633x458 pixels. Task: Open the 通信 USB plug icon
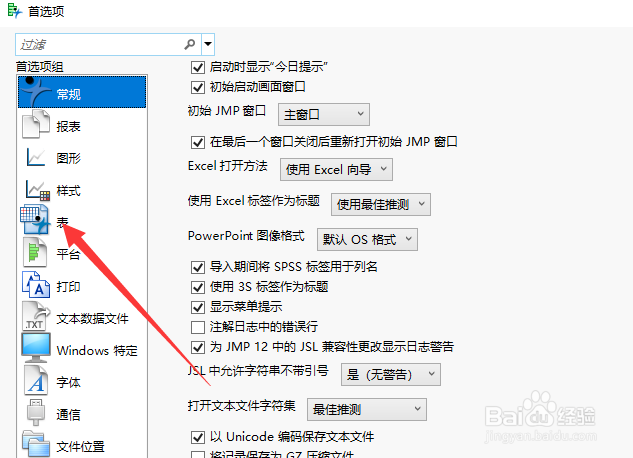tap(36, 412)
